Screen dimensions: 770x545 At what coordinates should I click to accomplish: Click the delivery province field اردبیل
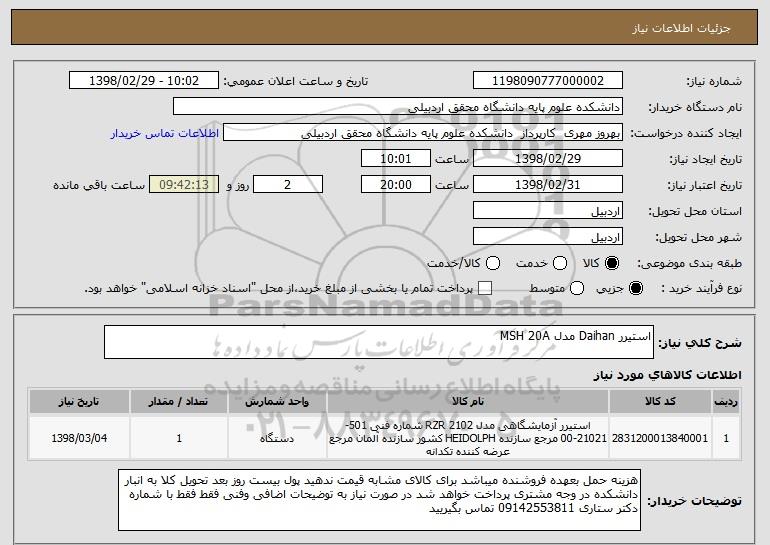(x=548, y=211)
